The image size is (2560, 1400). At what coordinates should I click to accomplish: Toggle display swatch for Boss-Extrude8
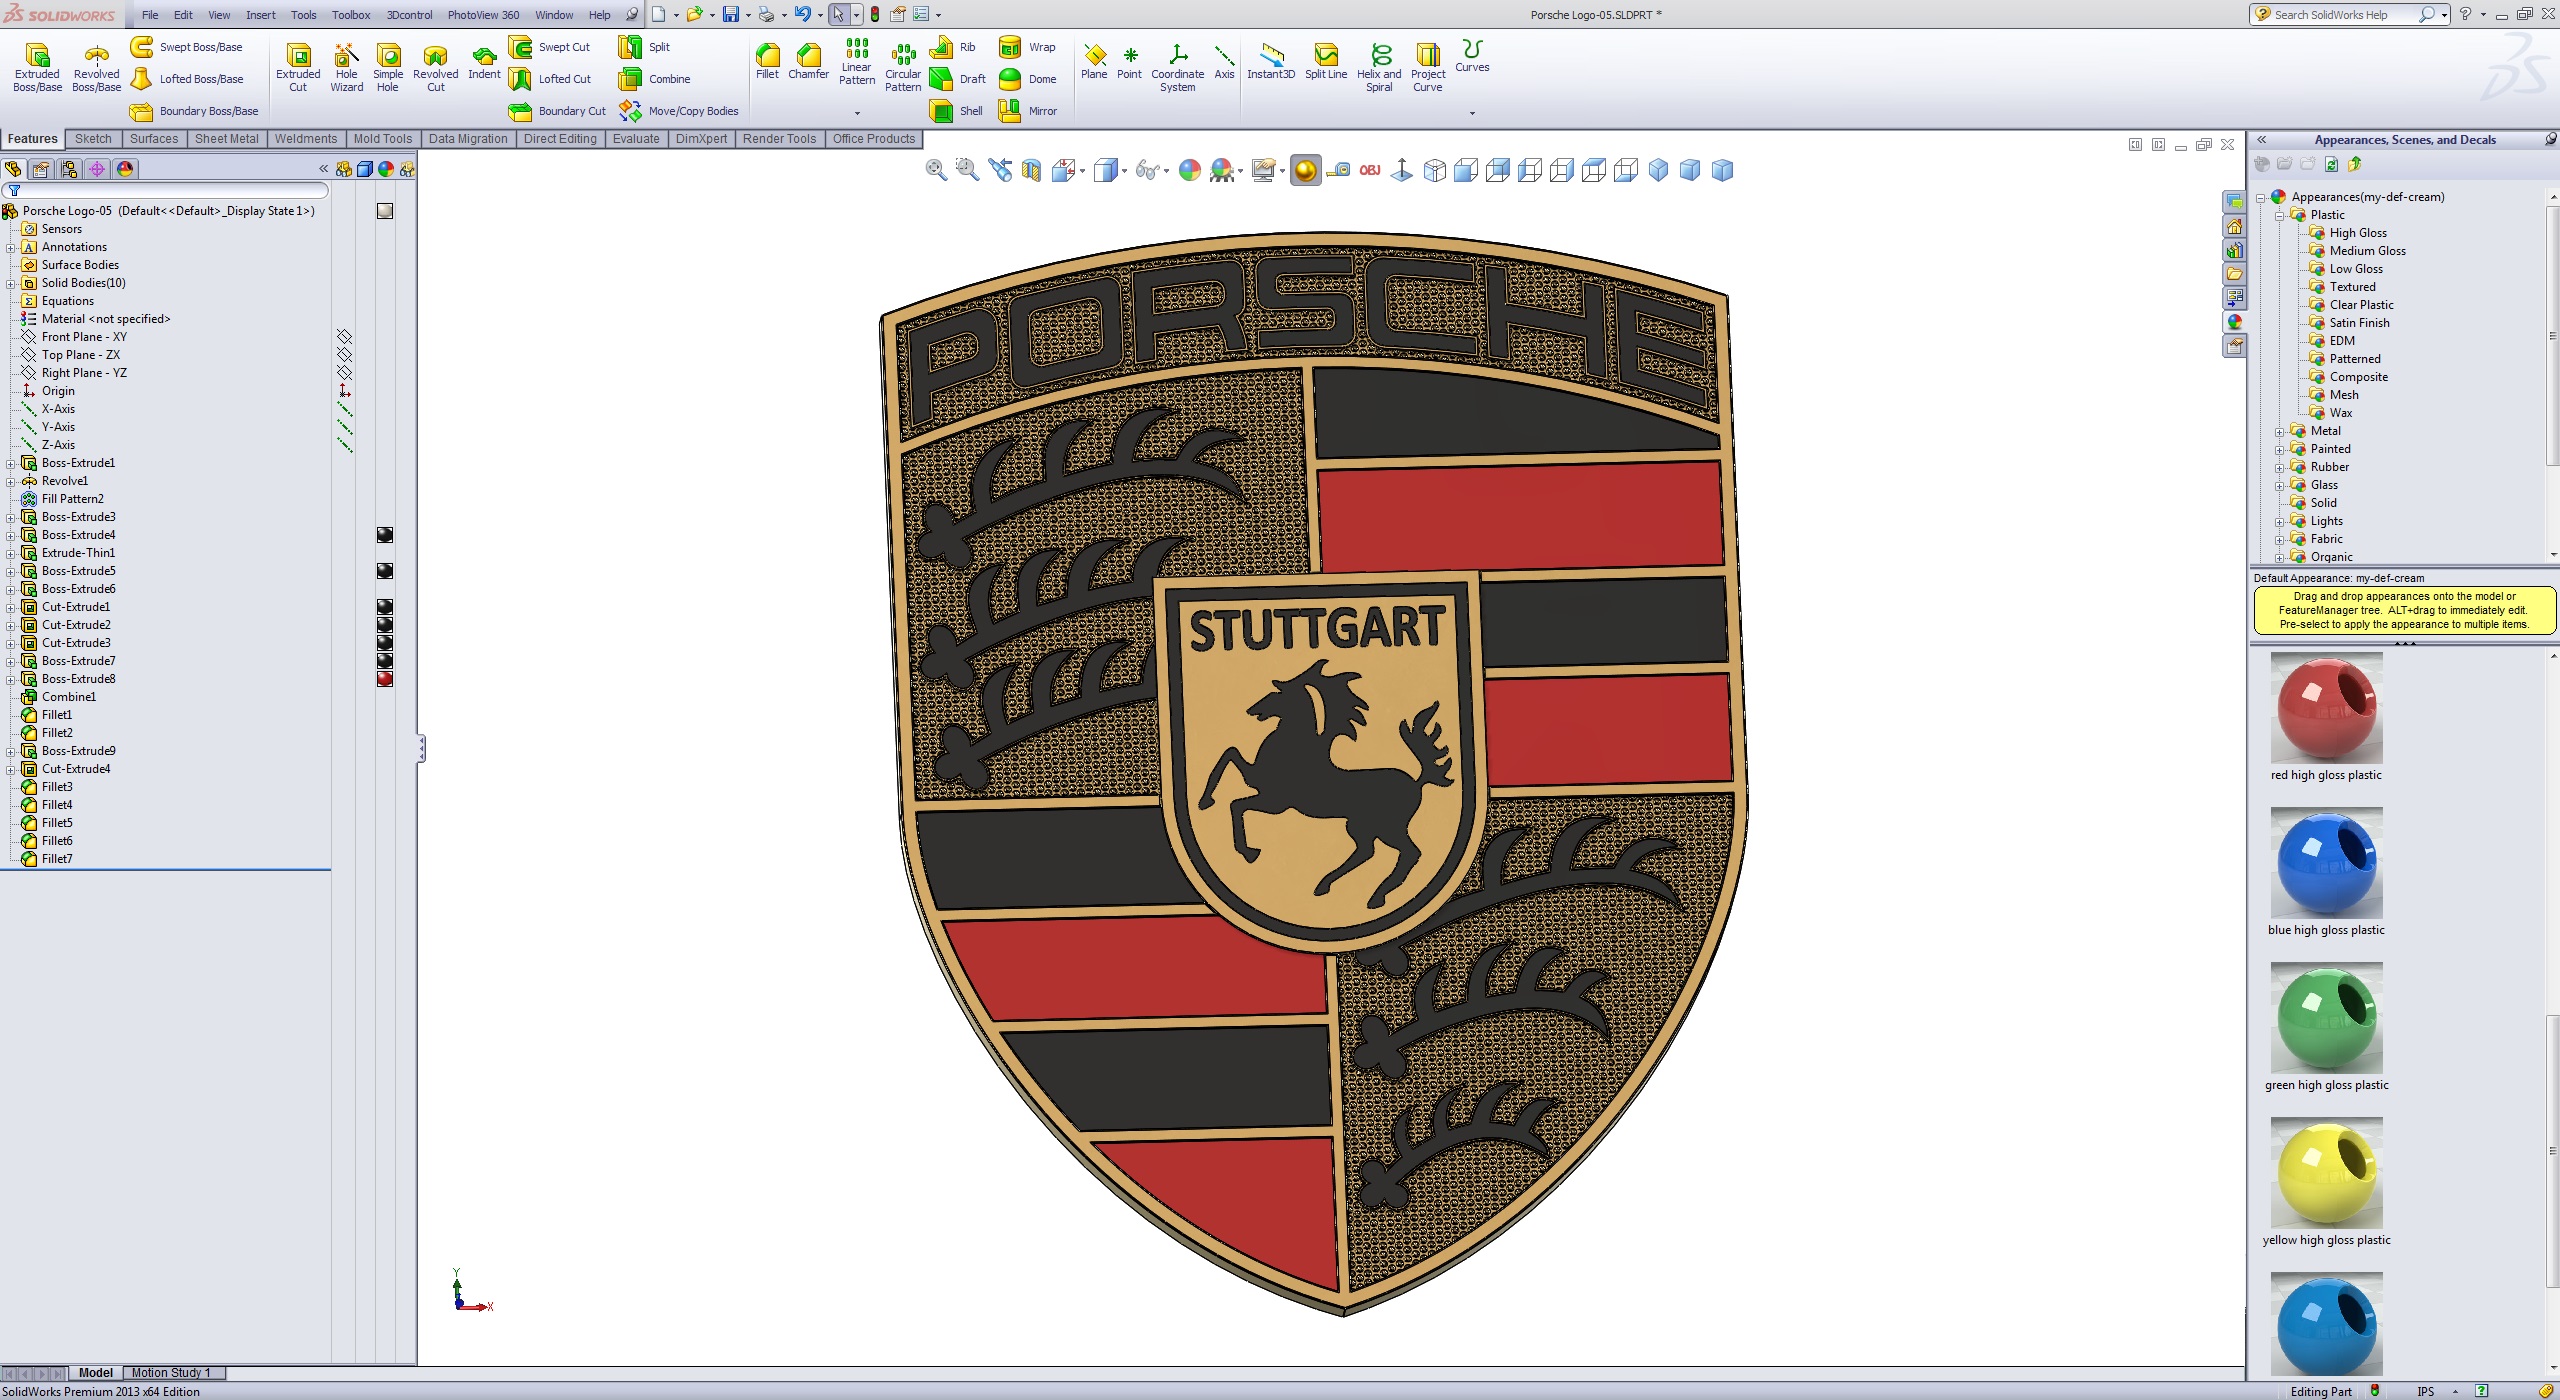pyautogui.click(x=385, y=679)
